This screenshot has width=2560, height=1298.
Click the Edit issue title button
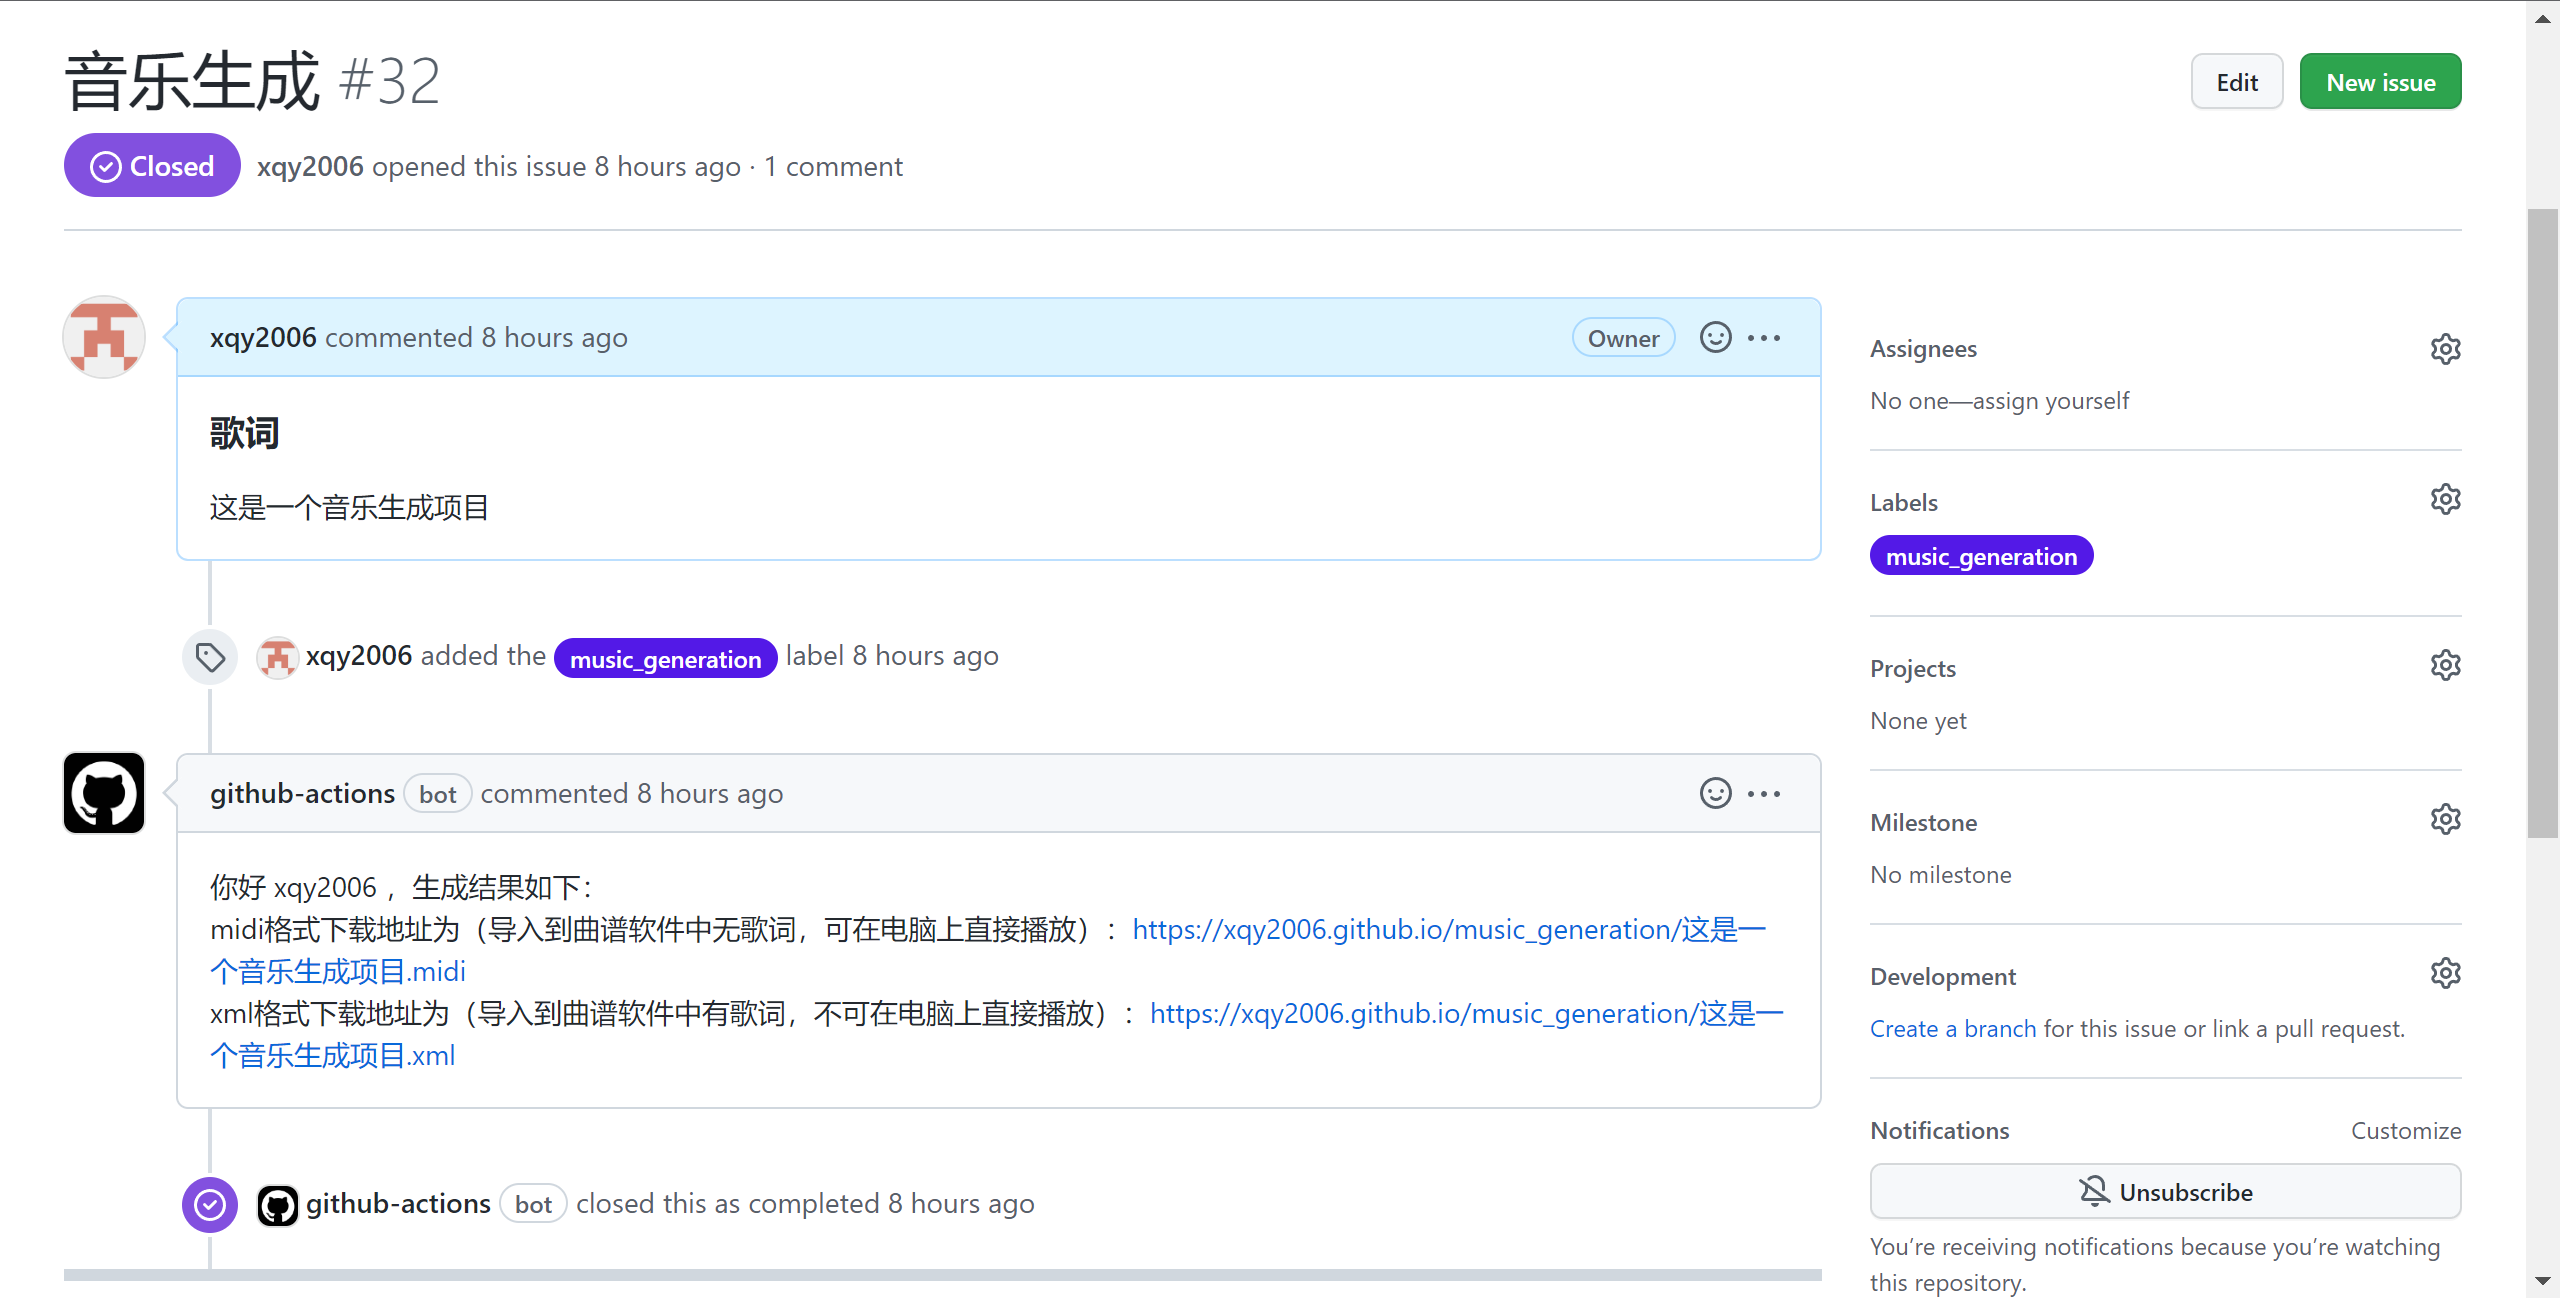pyautogui.click(x=2237, y=81)
